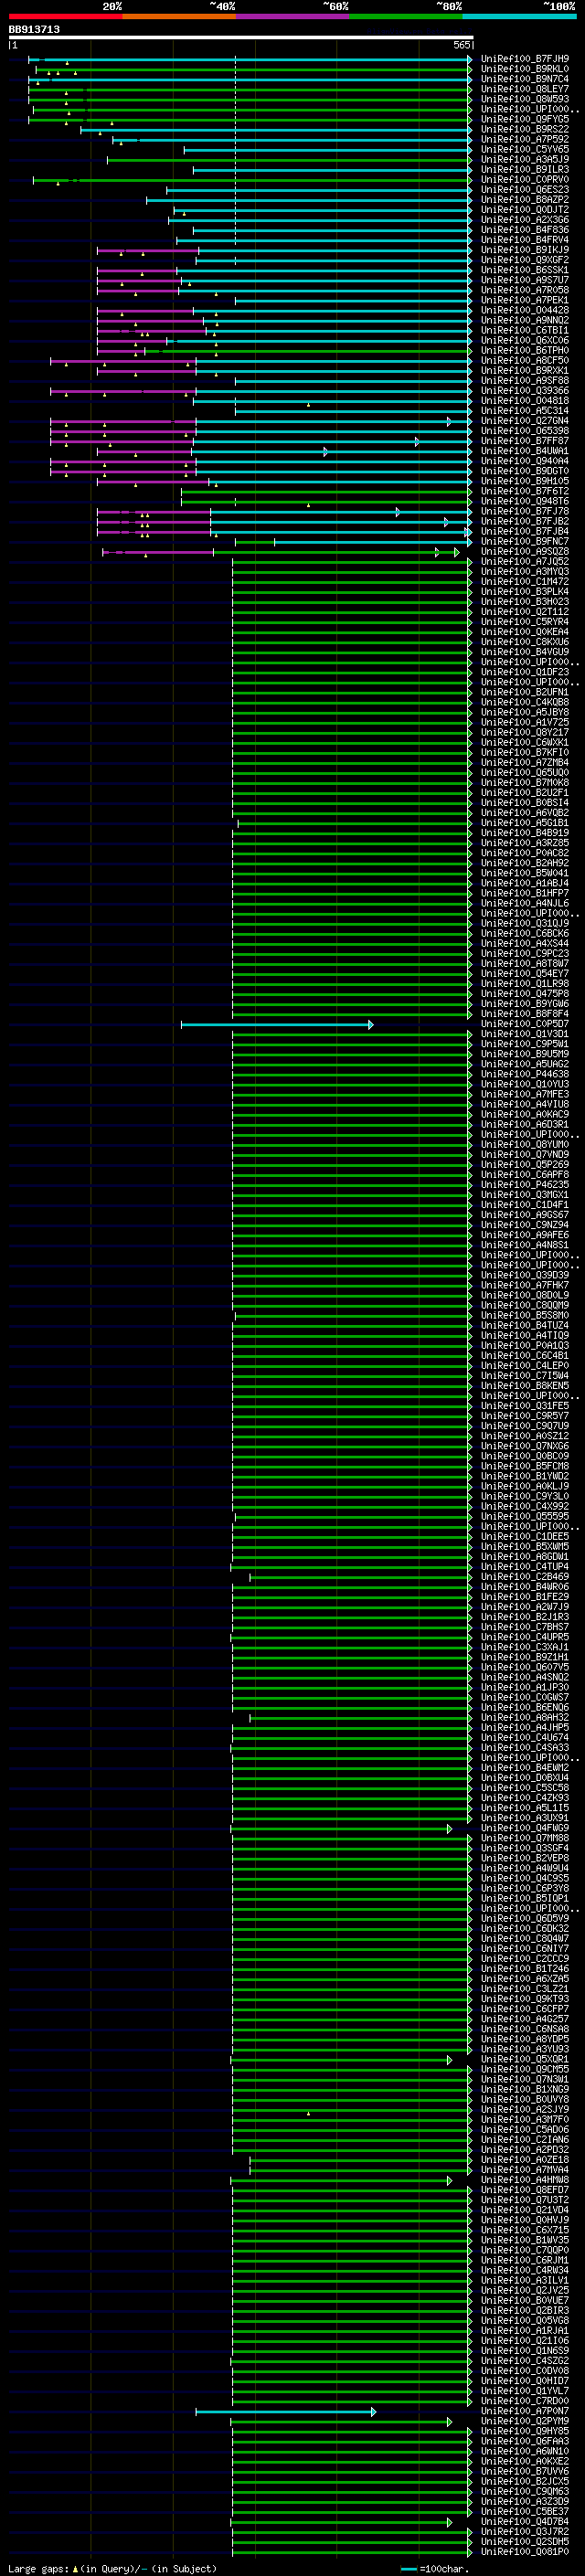Select label UniRef100_Q27GN4
The height and width of the screenshot is (2576, 585).
tap(525, 421)
